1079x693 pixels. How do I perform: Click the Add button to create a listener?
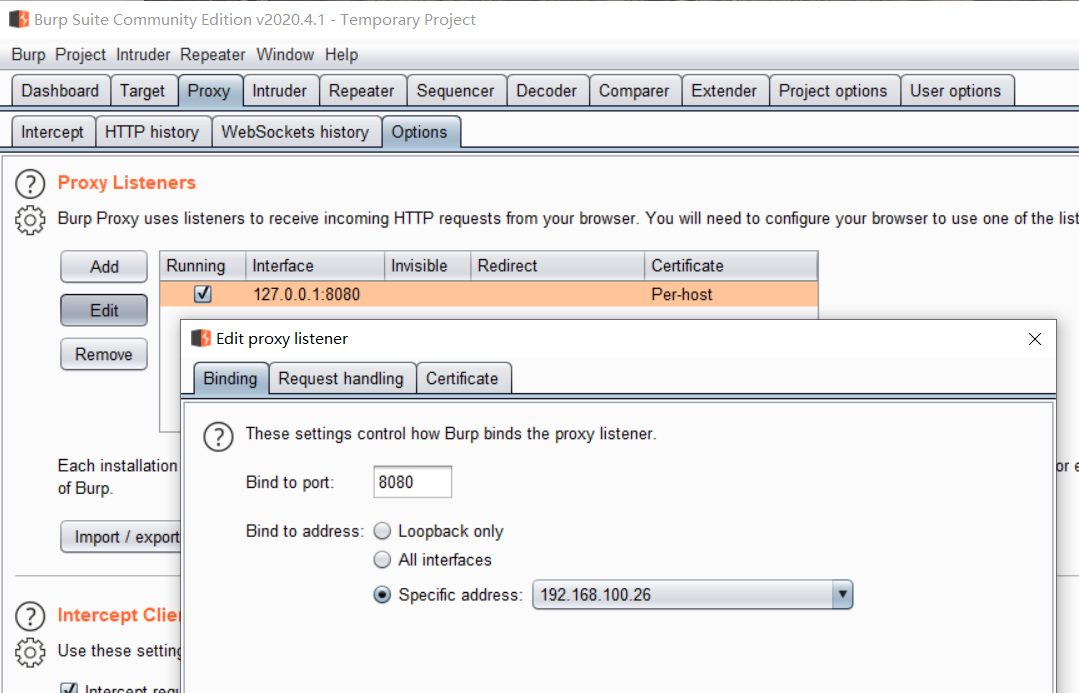click(x=103, y=267)
